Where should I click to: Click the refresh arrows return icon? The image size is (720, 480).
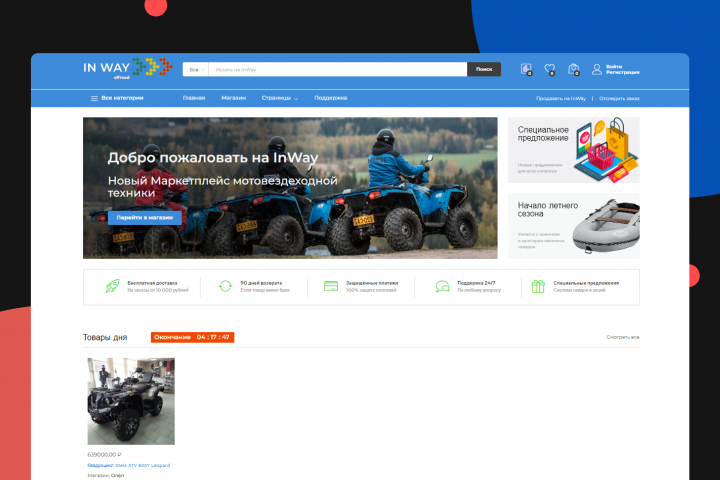pos(225,286)
